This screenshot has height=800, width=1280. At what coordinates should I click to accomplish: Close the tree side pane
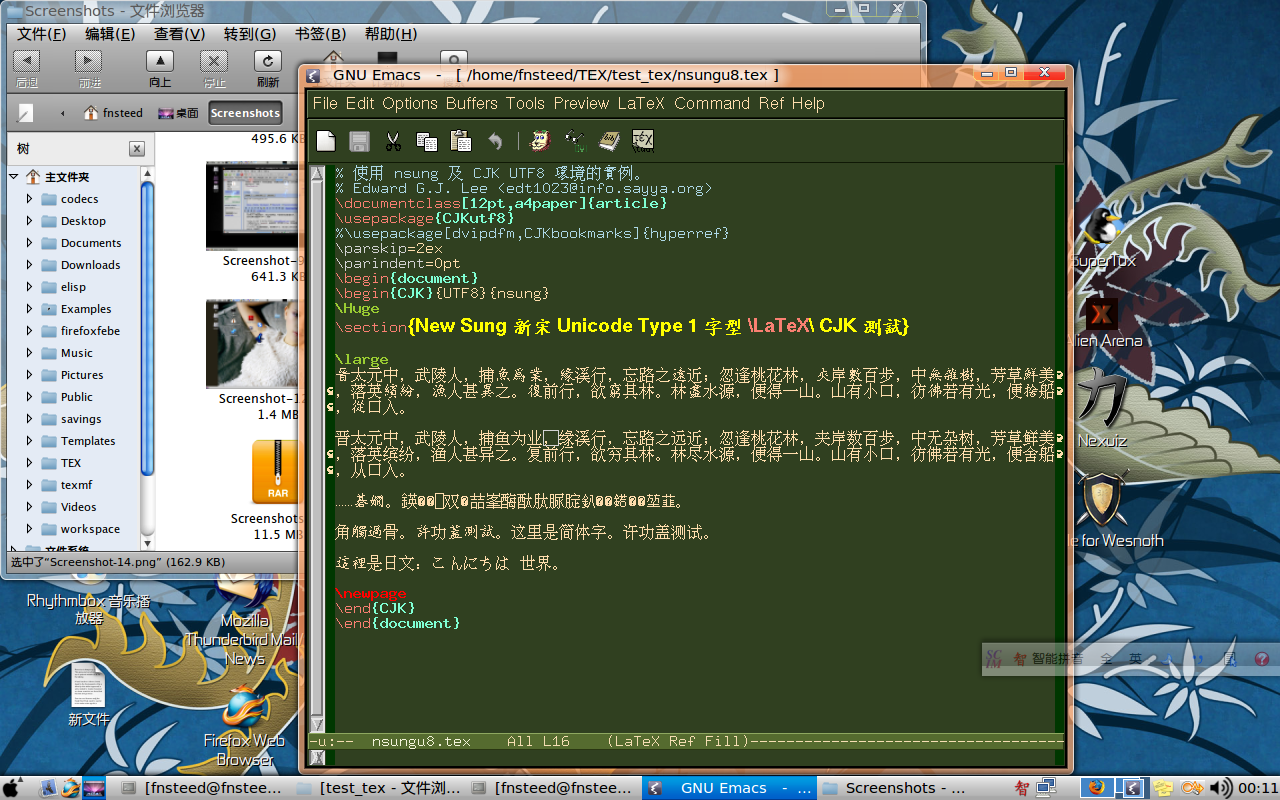tap(137, 149)
